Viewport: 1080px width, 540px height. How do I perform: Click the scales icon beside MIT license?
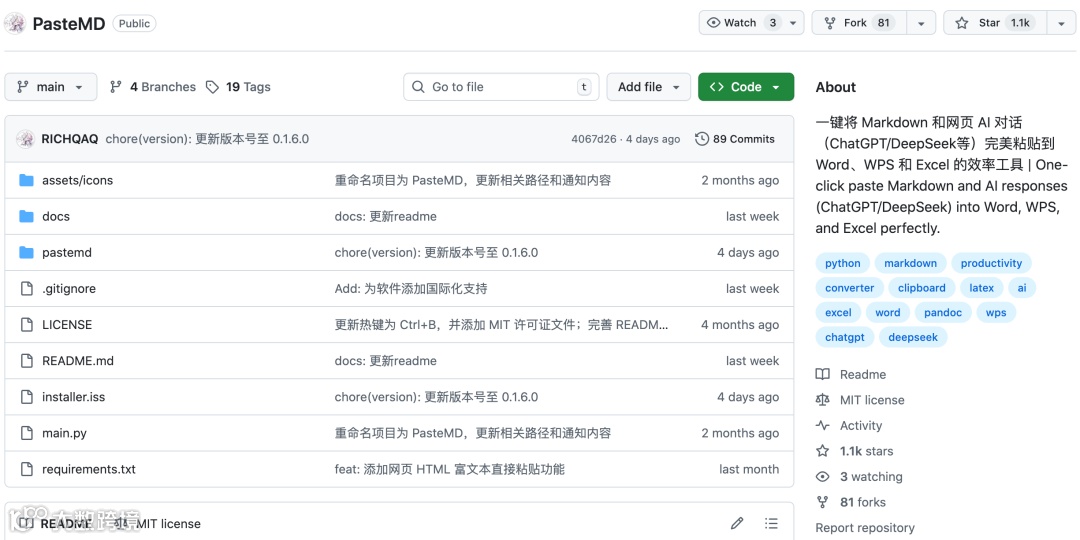coord(822,400)
